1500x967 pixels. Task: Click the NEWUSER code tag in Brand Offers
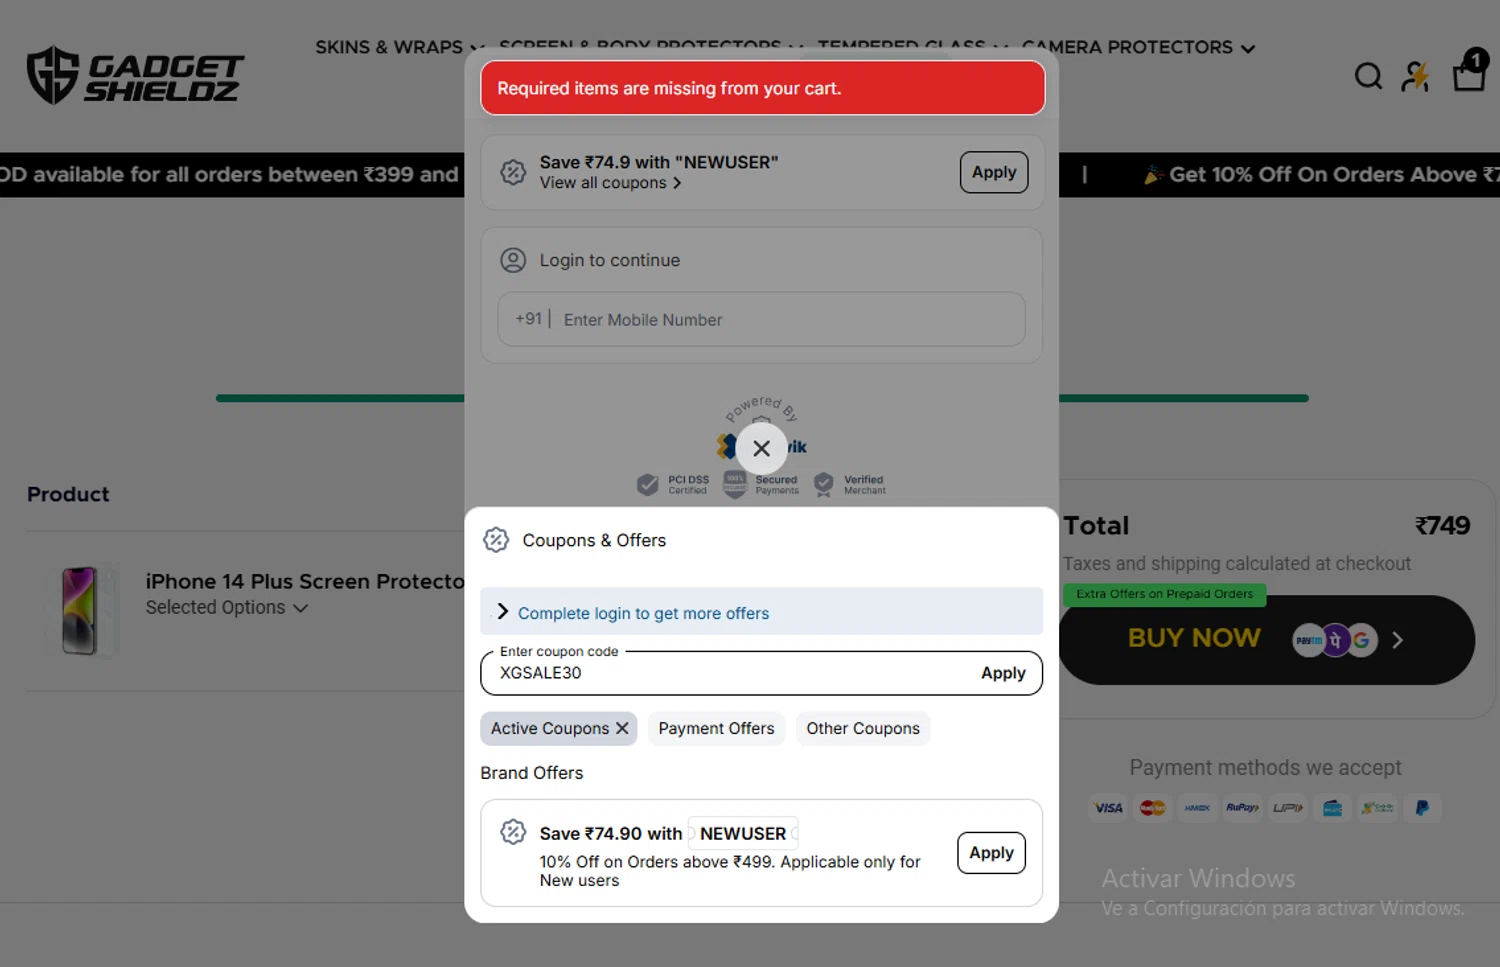tap(743, 833)
